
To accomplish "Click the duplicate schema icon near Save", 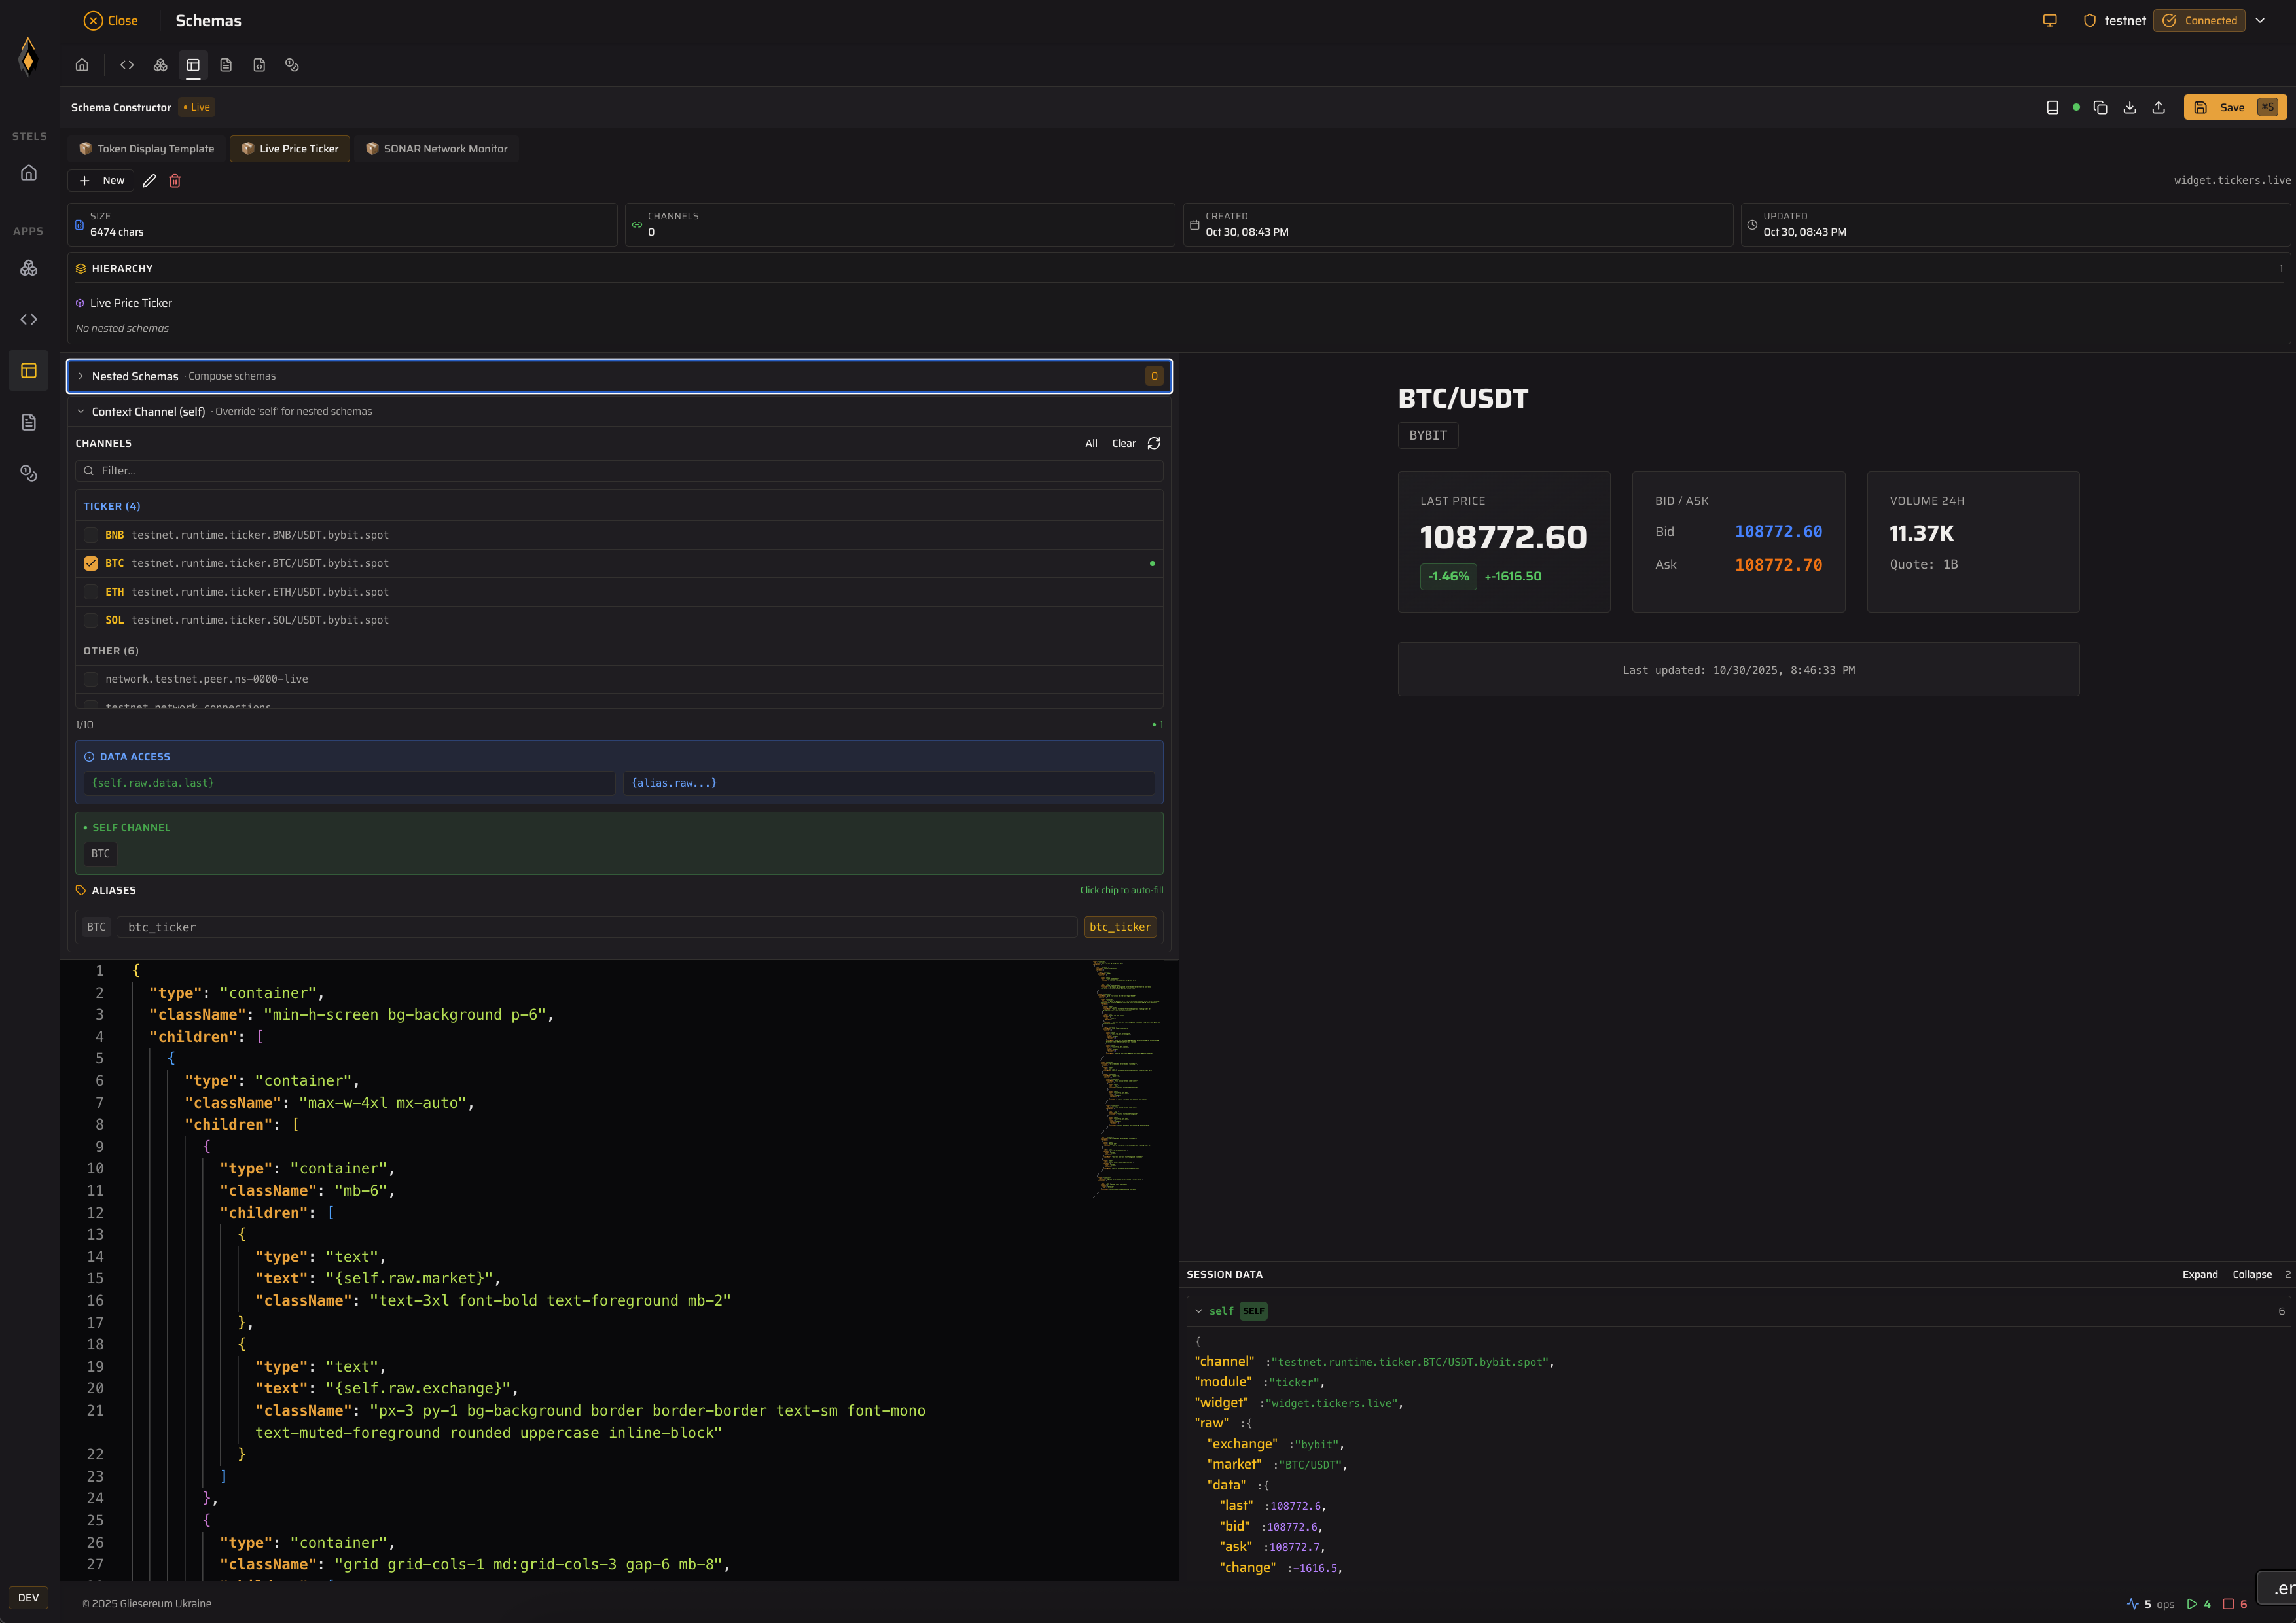I will (x=2101, y=107).
